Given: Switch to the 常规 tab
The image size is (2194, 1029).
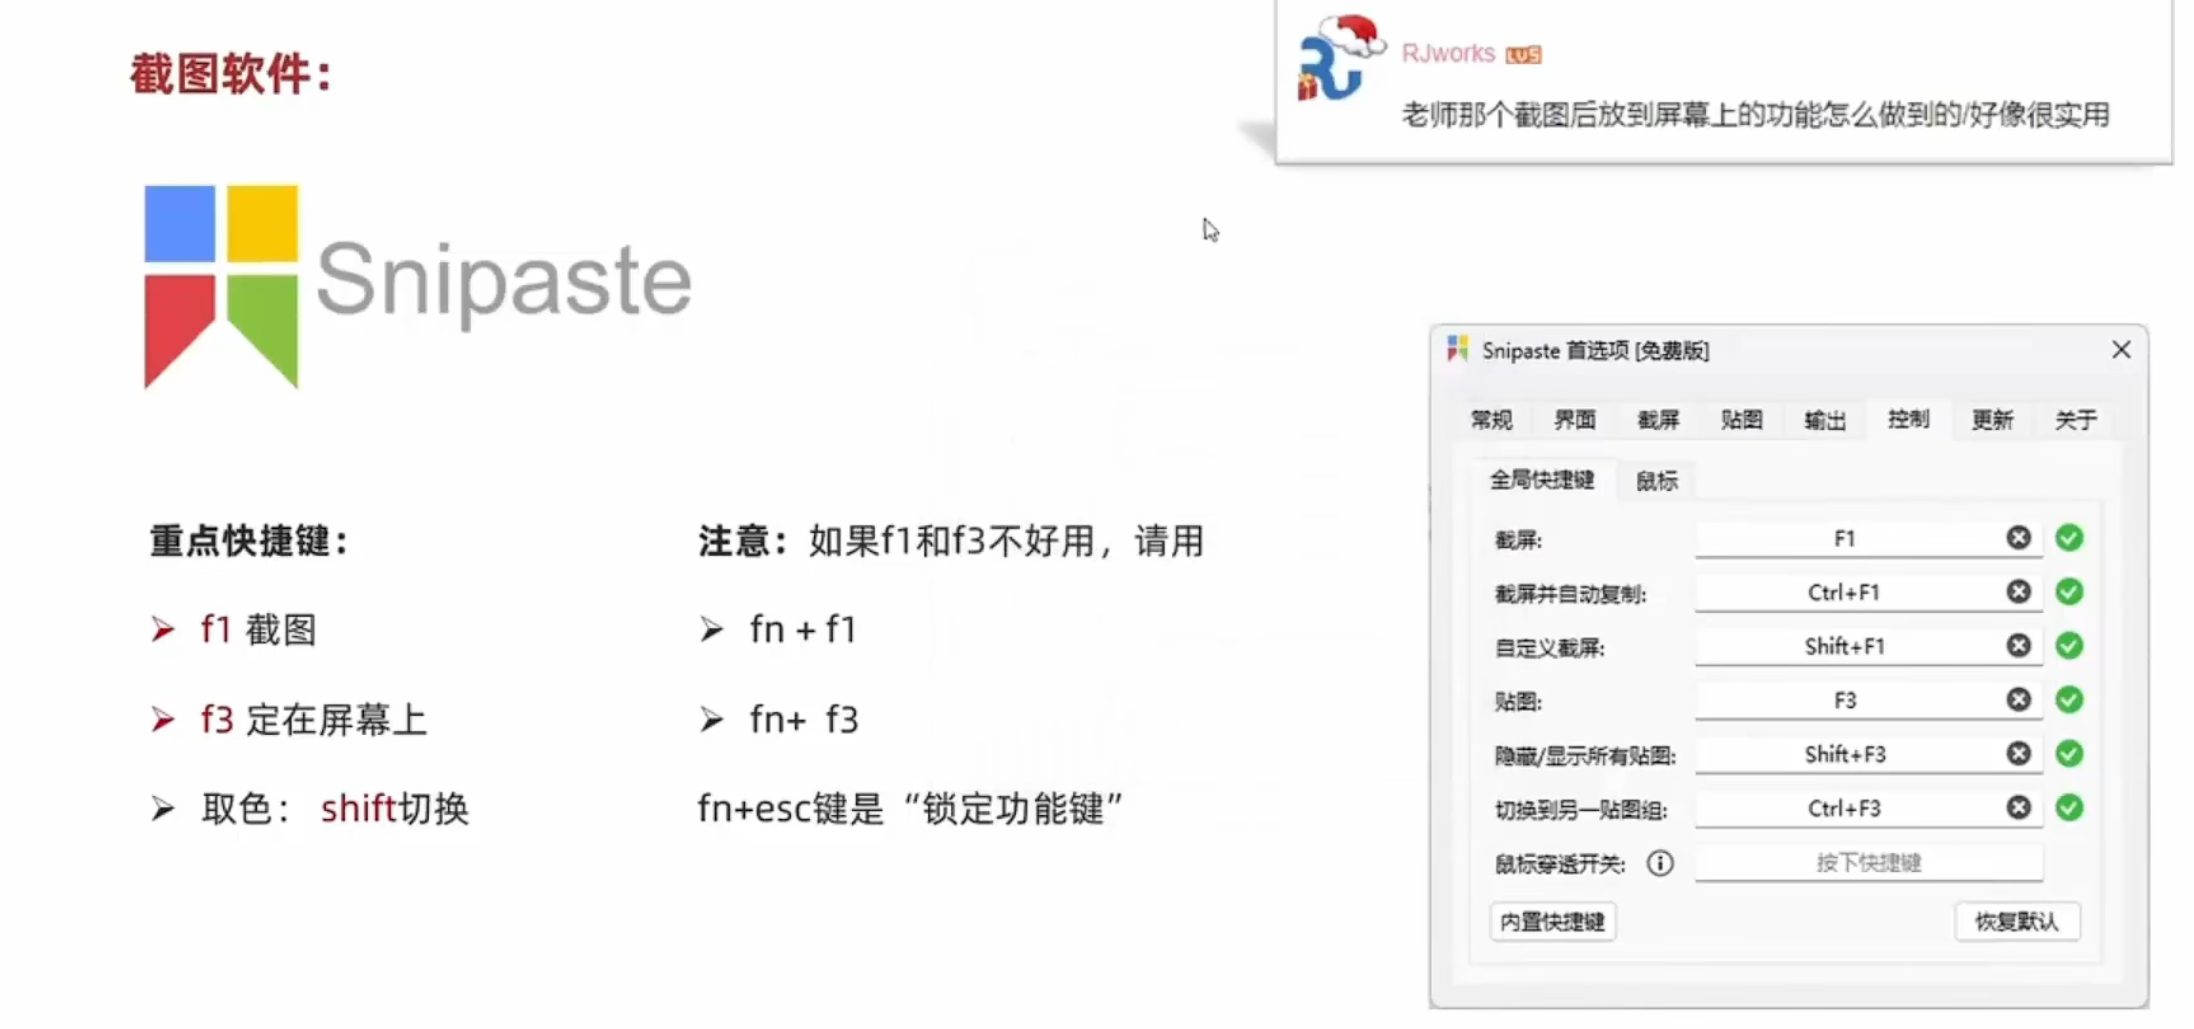Looking at the screenshot, I should click(x=1491, y=420).
